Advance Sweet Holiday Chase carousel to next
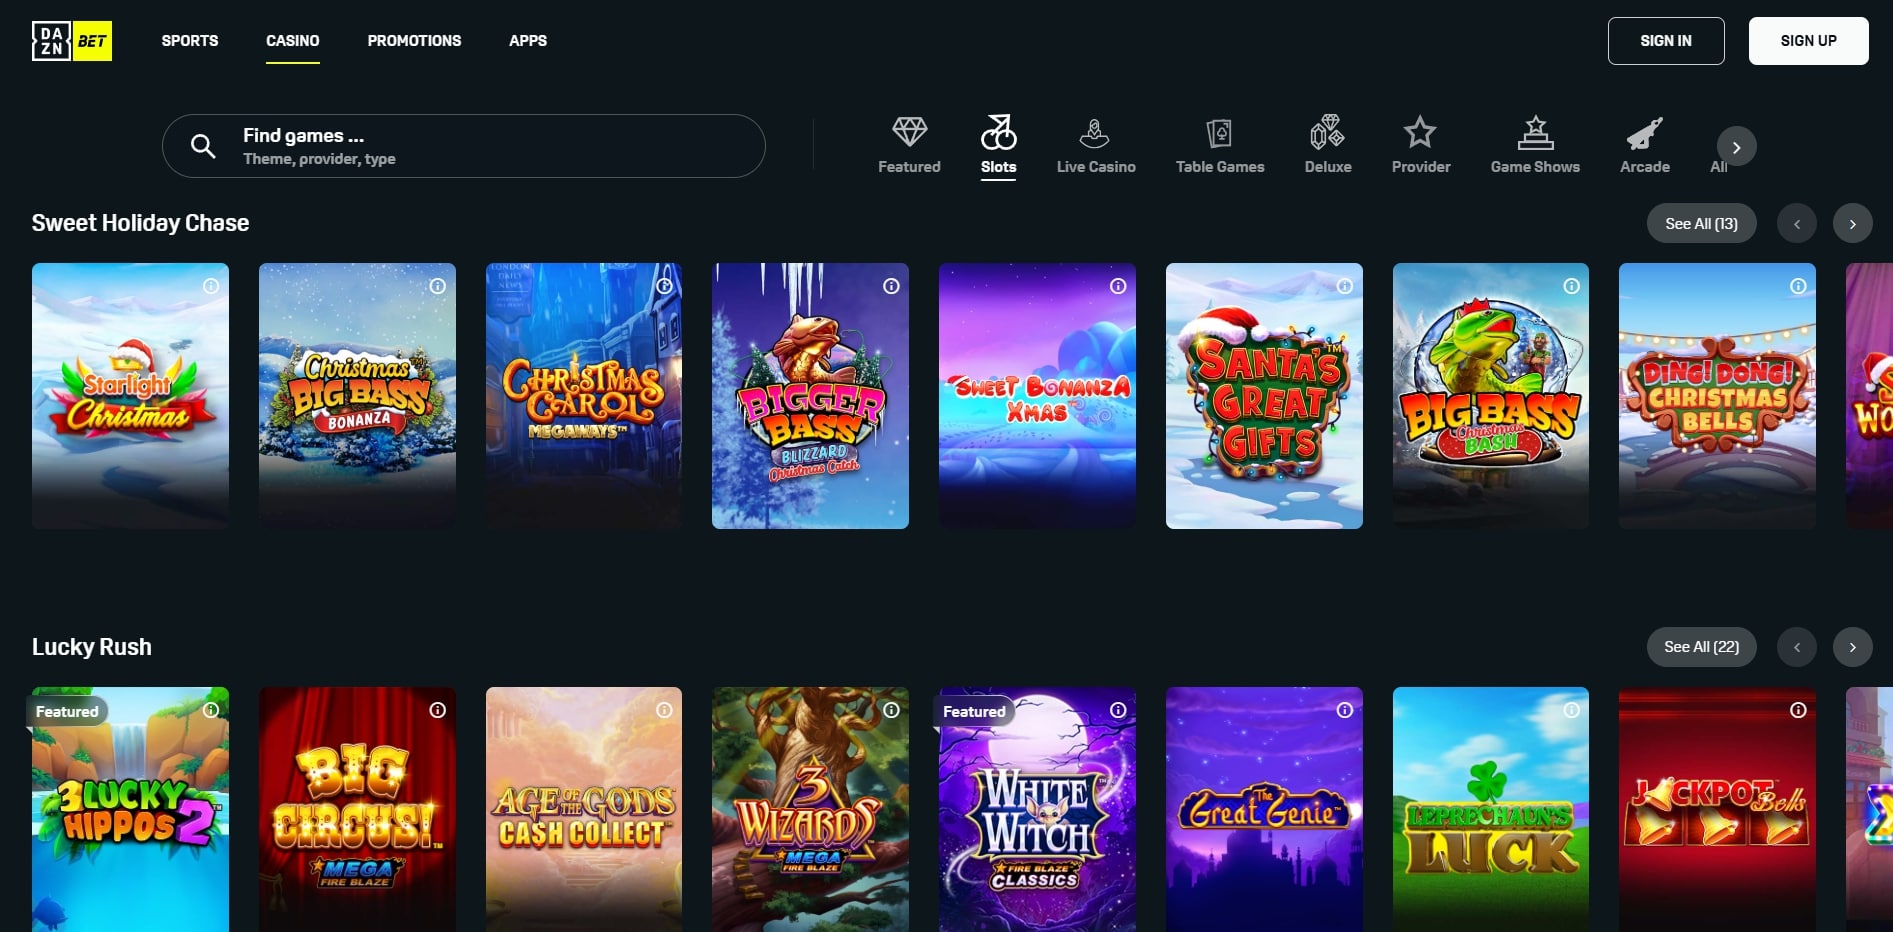This screenshot has height=932, width=1893. [x=1852, y=224]
